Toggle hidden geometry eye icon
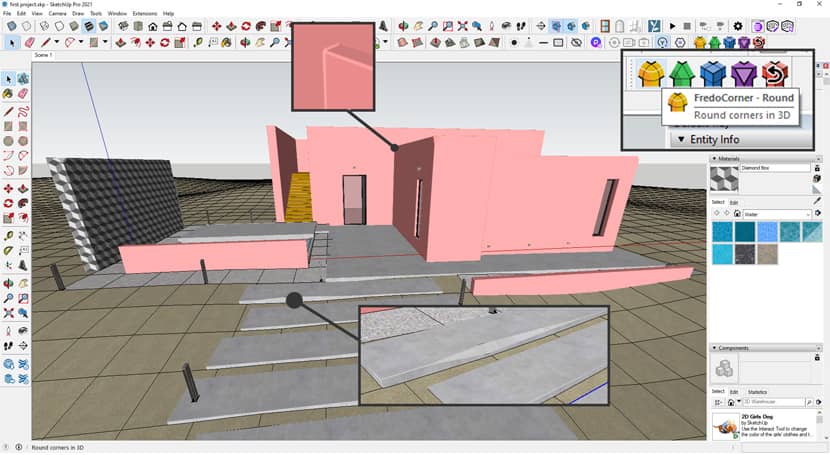 click(x=576, y=42)
